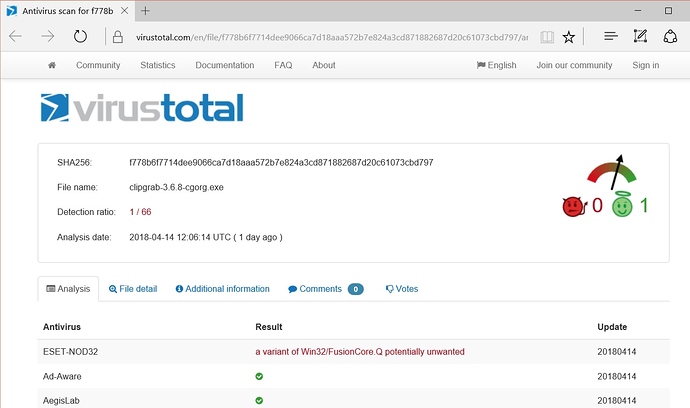Click the Update column header

(612, 327)
